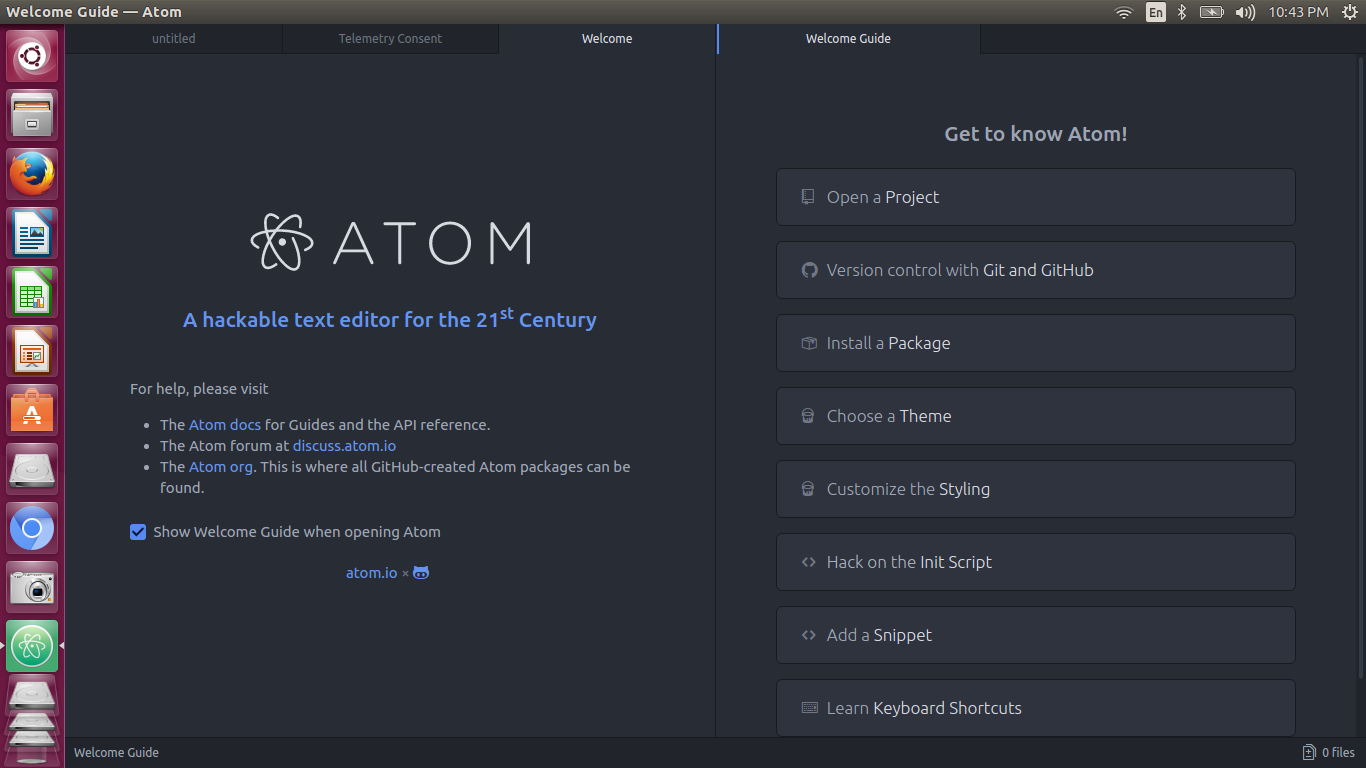Expand the Customize the Styling card

click(x=1035, y=489)
